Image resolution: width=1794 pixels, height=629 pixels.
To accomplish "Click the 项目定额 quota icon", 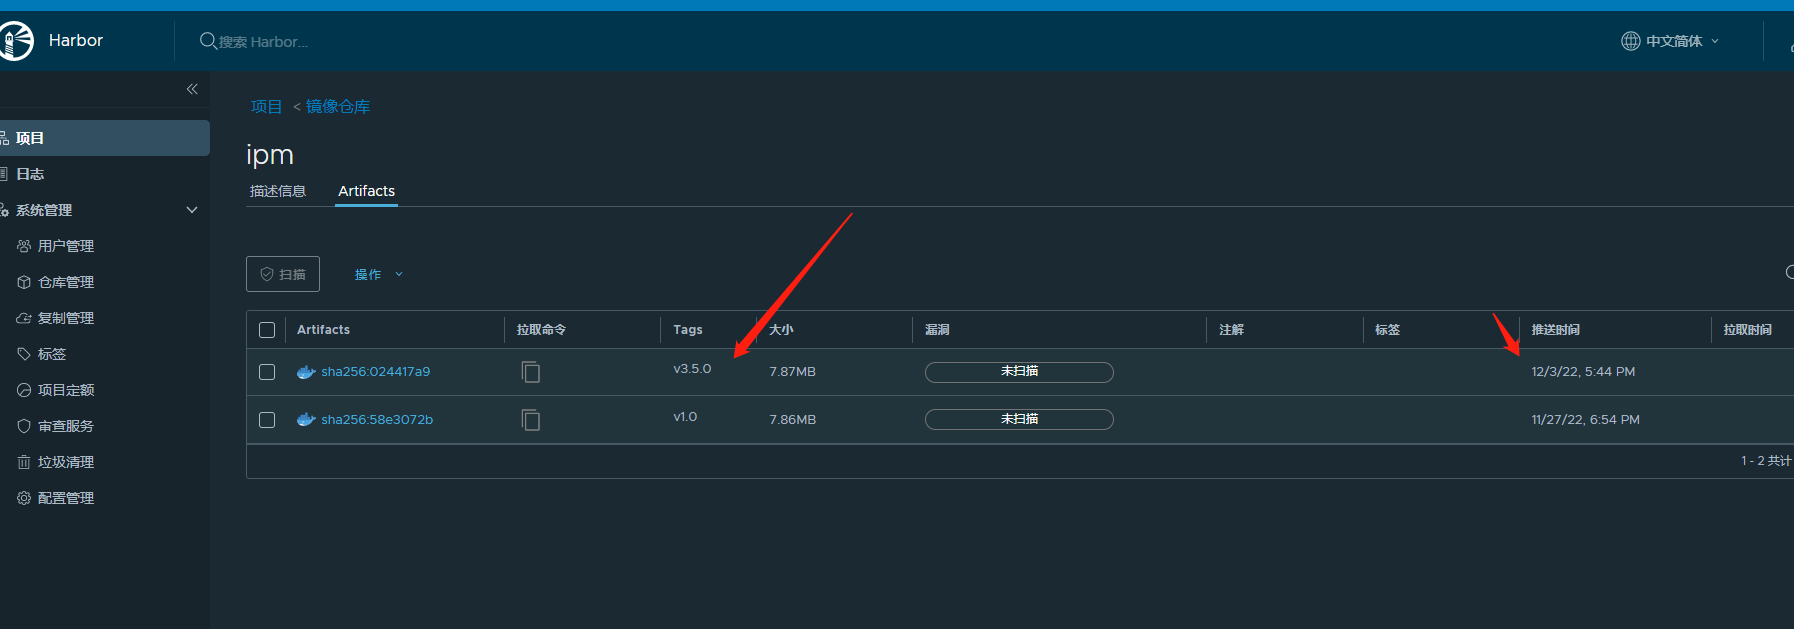I will tap(24, 390).
